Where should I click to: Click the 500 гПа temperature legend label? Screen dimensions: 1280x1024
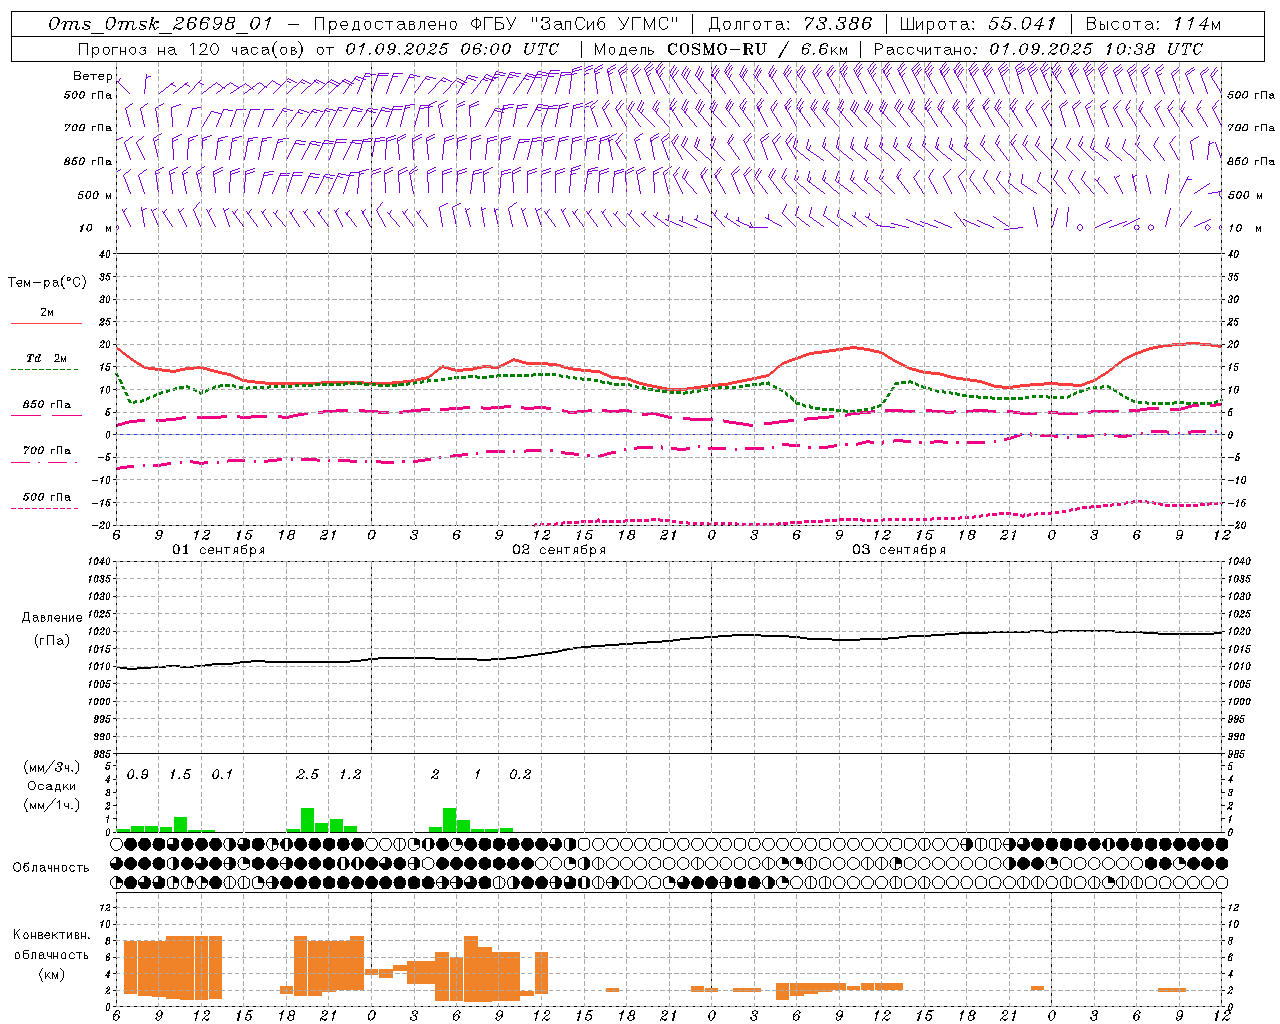47,497
